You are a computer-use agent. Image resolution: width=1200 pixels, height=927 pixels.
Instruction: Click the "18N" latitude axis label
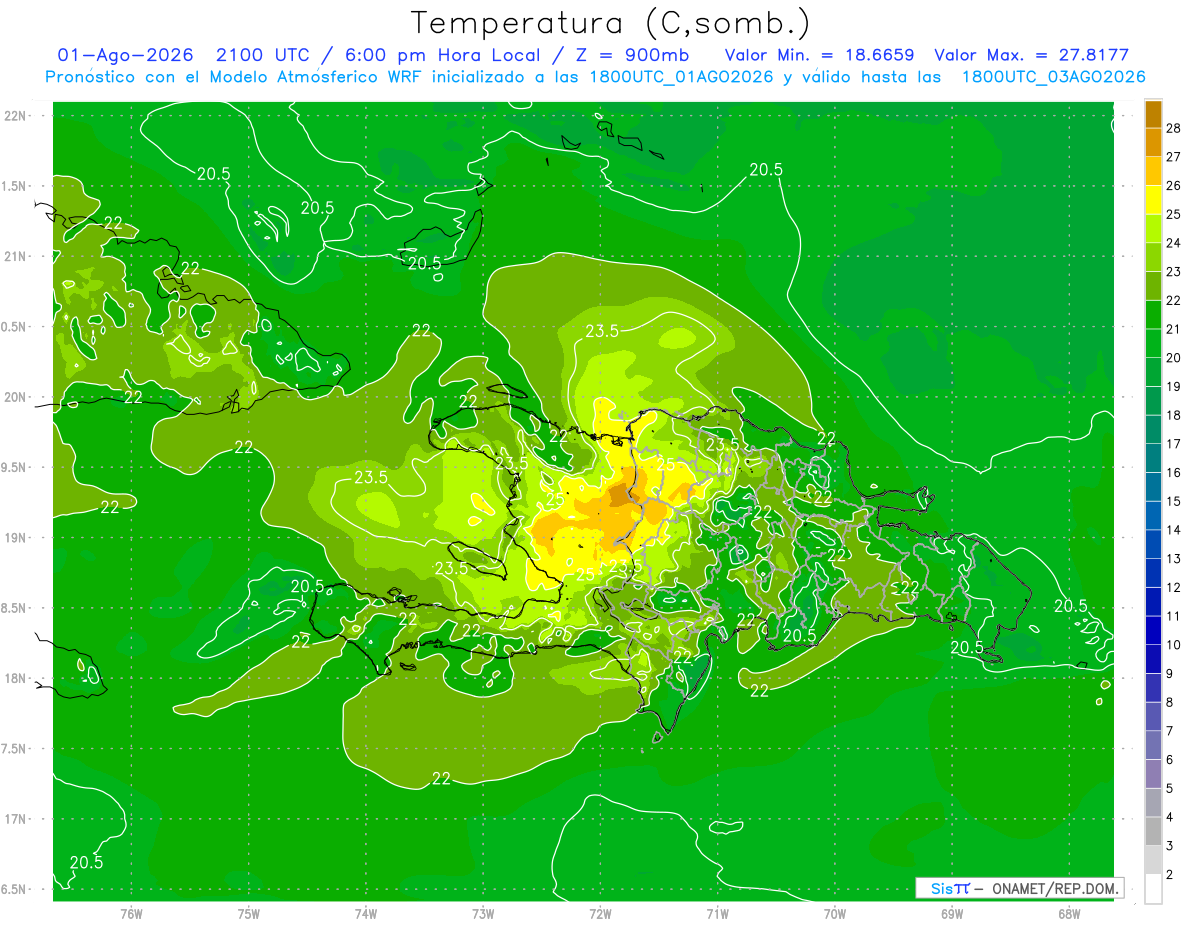pos(15,679)
